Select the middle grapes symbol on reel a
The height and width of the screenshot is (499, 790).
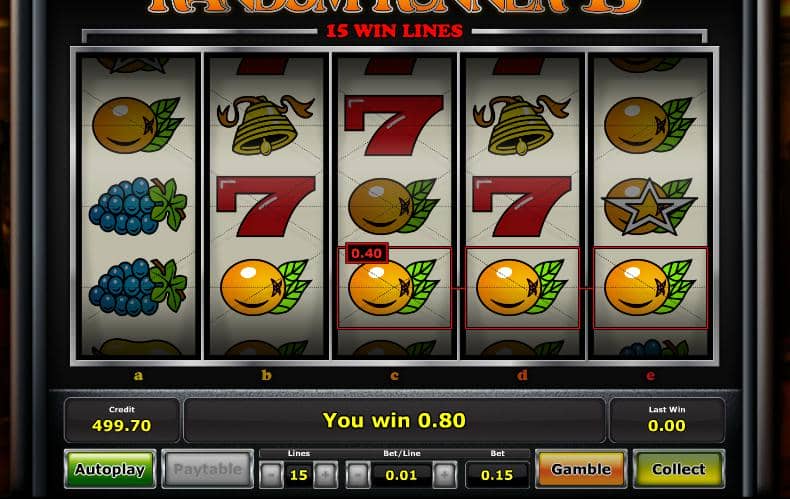point(138,206)
